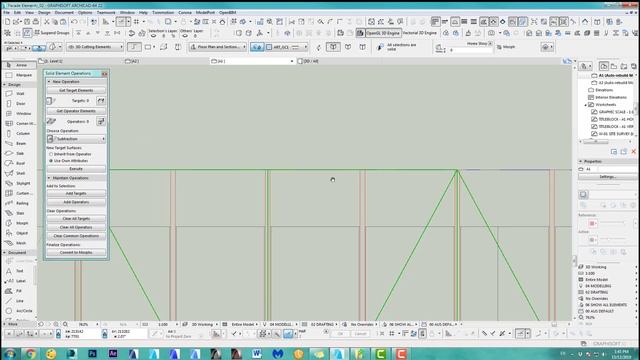640x360 pixels.
Task: Select the Stair tool
Action: tap(19, 213)
